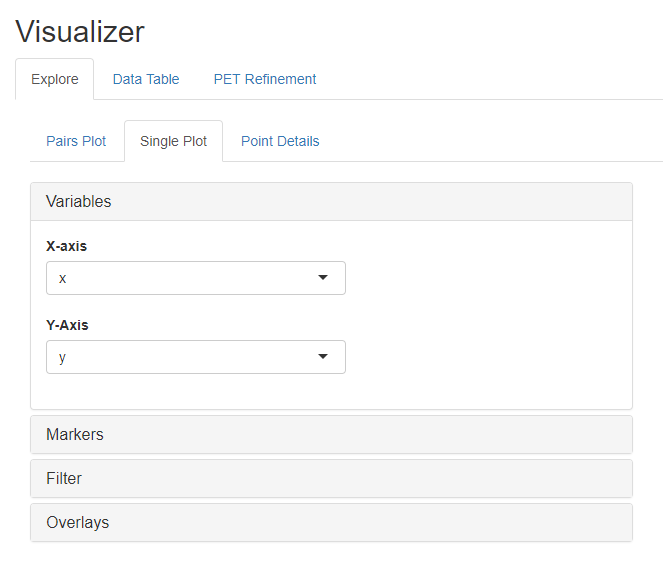Select the Single Plot sub-tab
This screenshot has height=570, width=663.
coord(173,141)
